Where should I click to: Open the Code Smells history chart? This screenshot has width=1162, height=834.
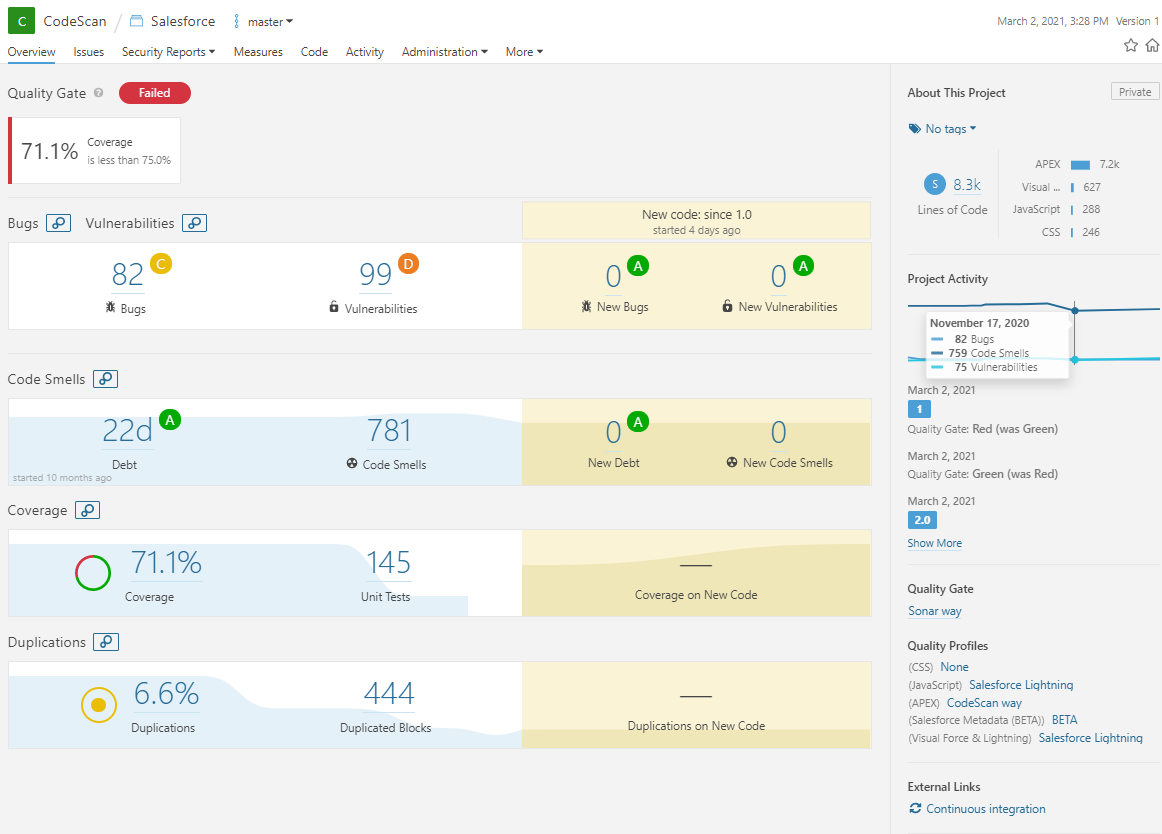(x=105, y=379)
